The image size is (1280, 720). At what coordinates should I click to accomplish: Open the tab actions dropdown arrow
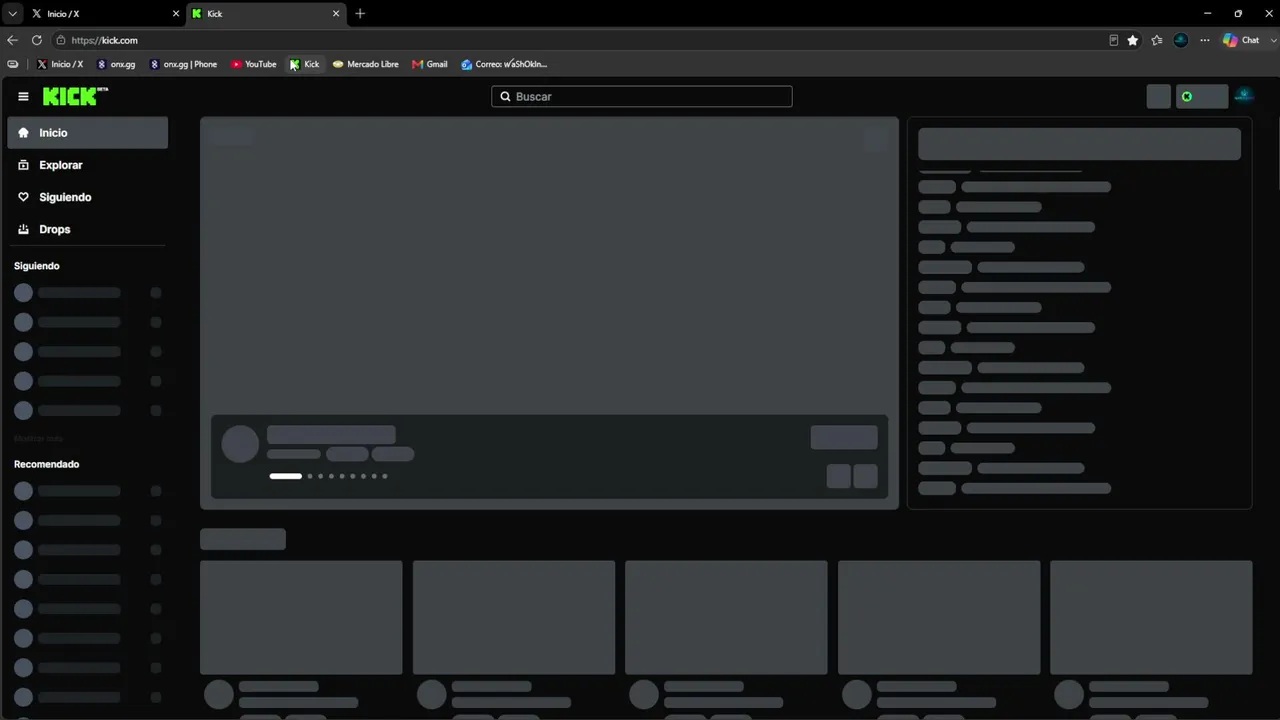pyautogui.click(x=12, y=14)
